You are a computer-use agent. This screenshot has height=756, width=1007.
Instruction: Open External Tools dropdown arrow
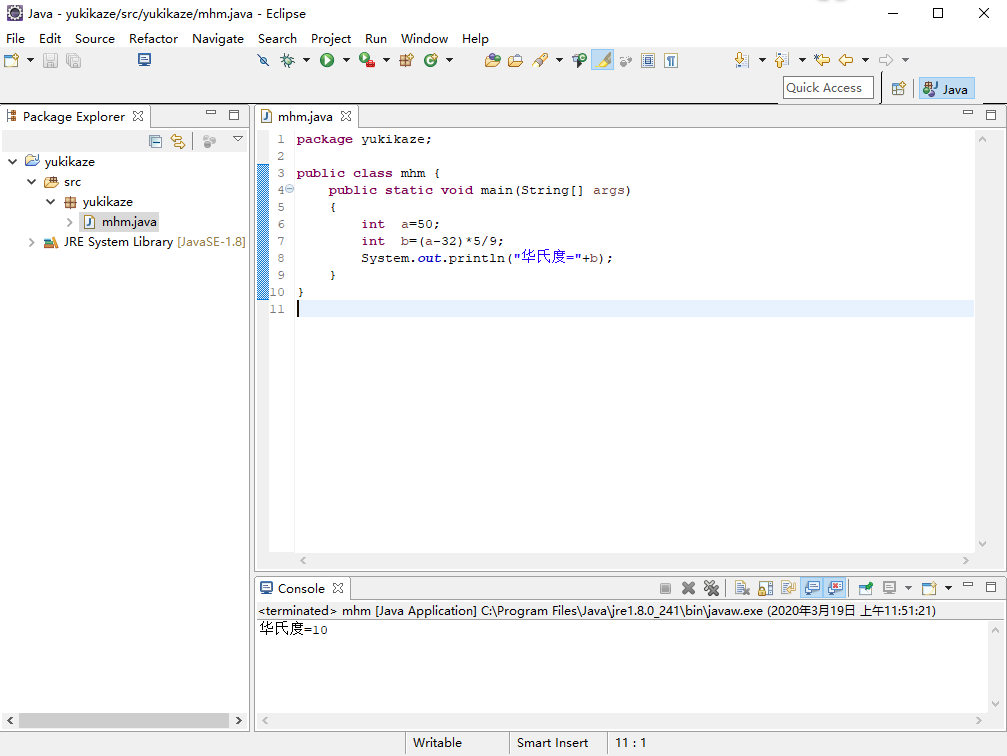coord(386,60)
